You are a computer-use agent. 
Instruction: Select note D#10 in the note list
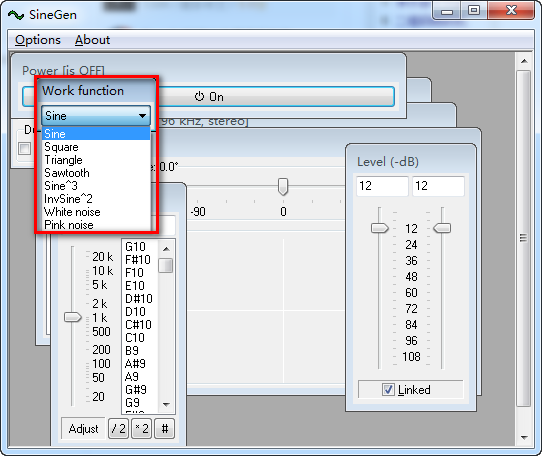140,299
